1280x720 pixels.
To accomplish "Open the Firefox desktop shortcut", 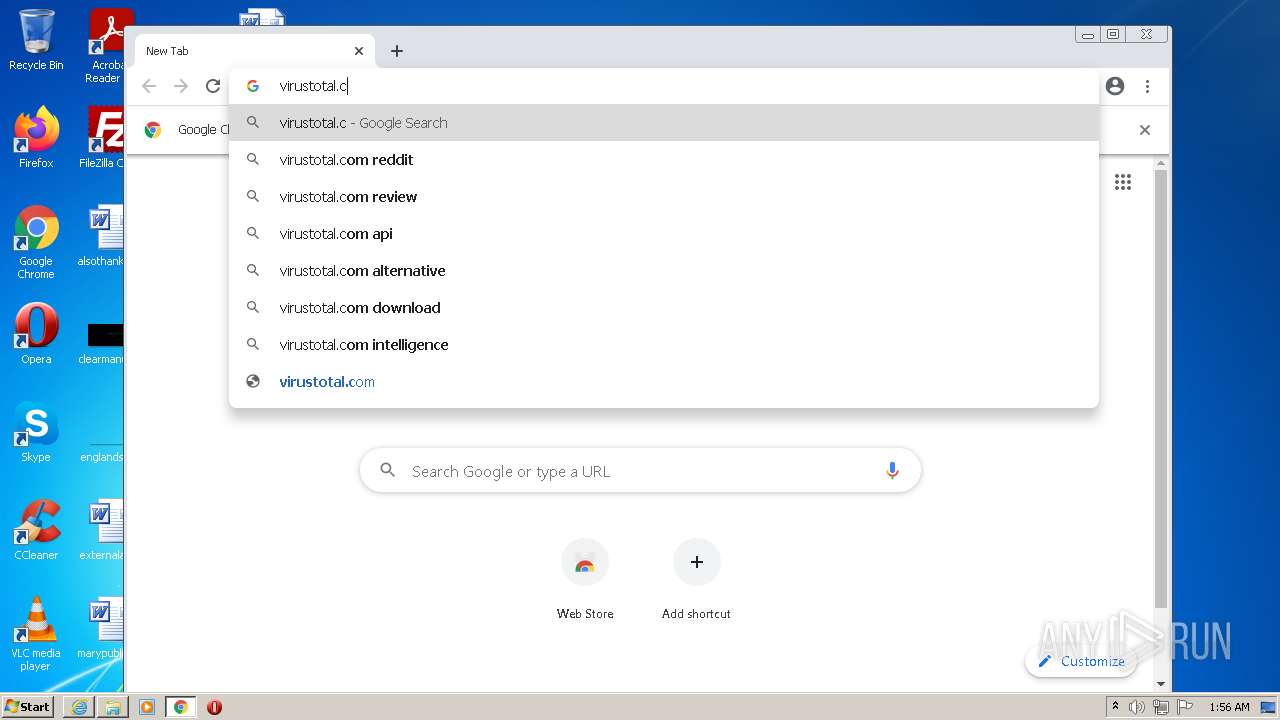I will tap(36, 138).
